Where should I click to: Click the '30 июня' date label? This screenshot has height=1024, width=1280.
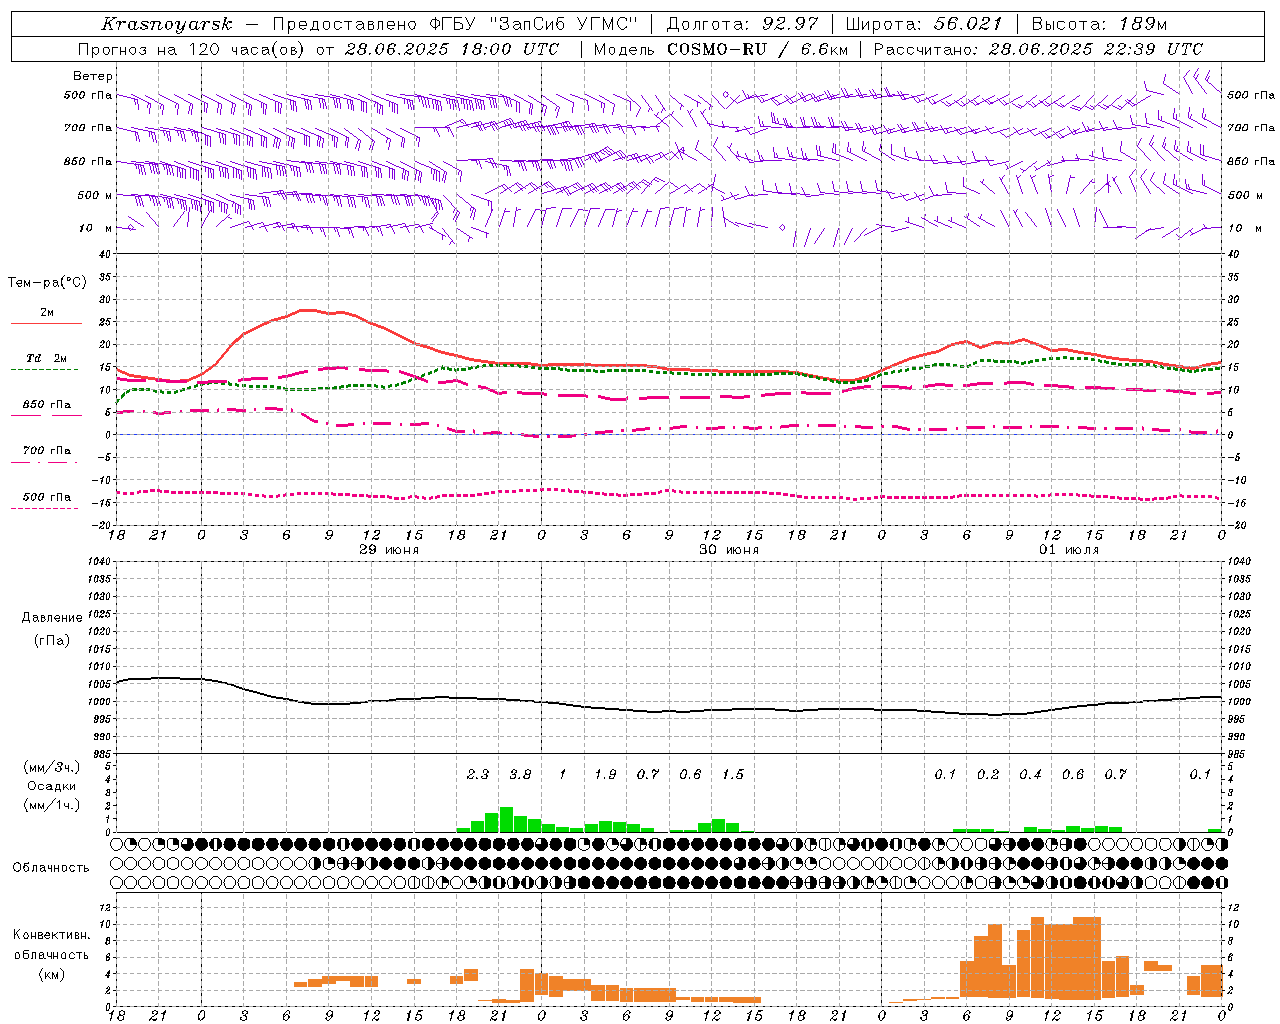click(729, 550)
